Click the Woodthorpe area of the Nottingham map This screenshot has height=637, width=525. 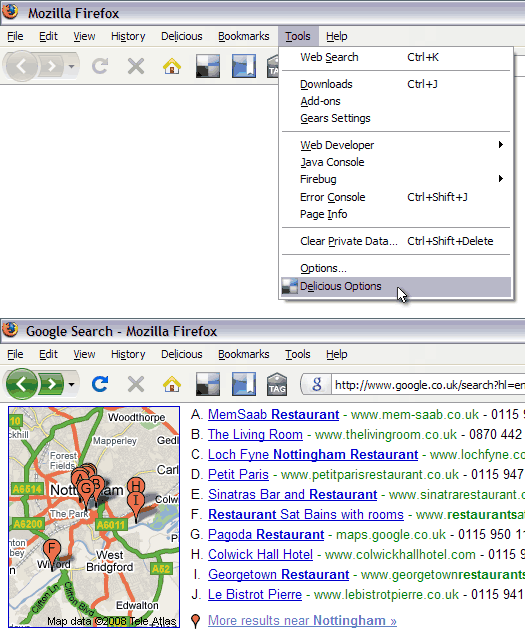click(x=137, y=417)
